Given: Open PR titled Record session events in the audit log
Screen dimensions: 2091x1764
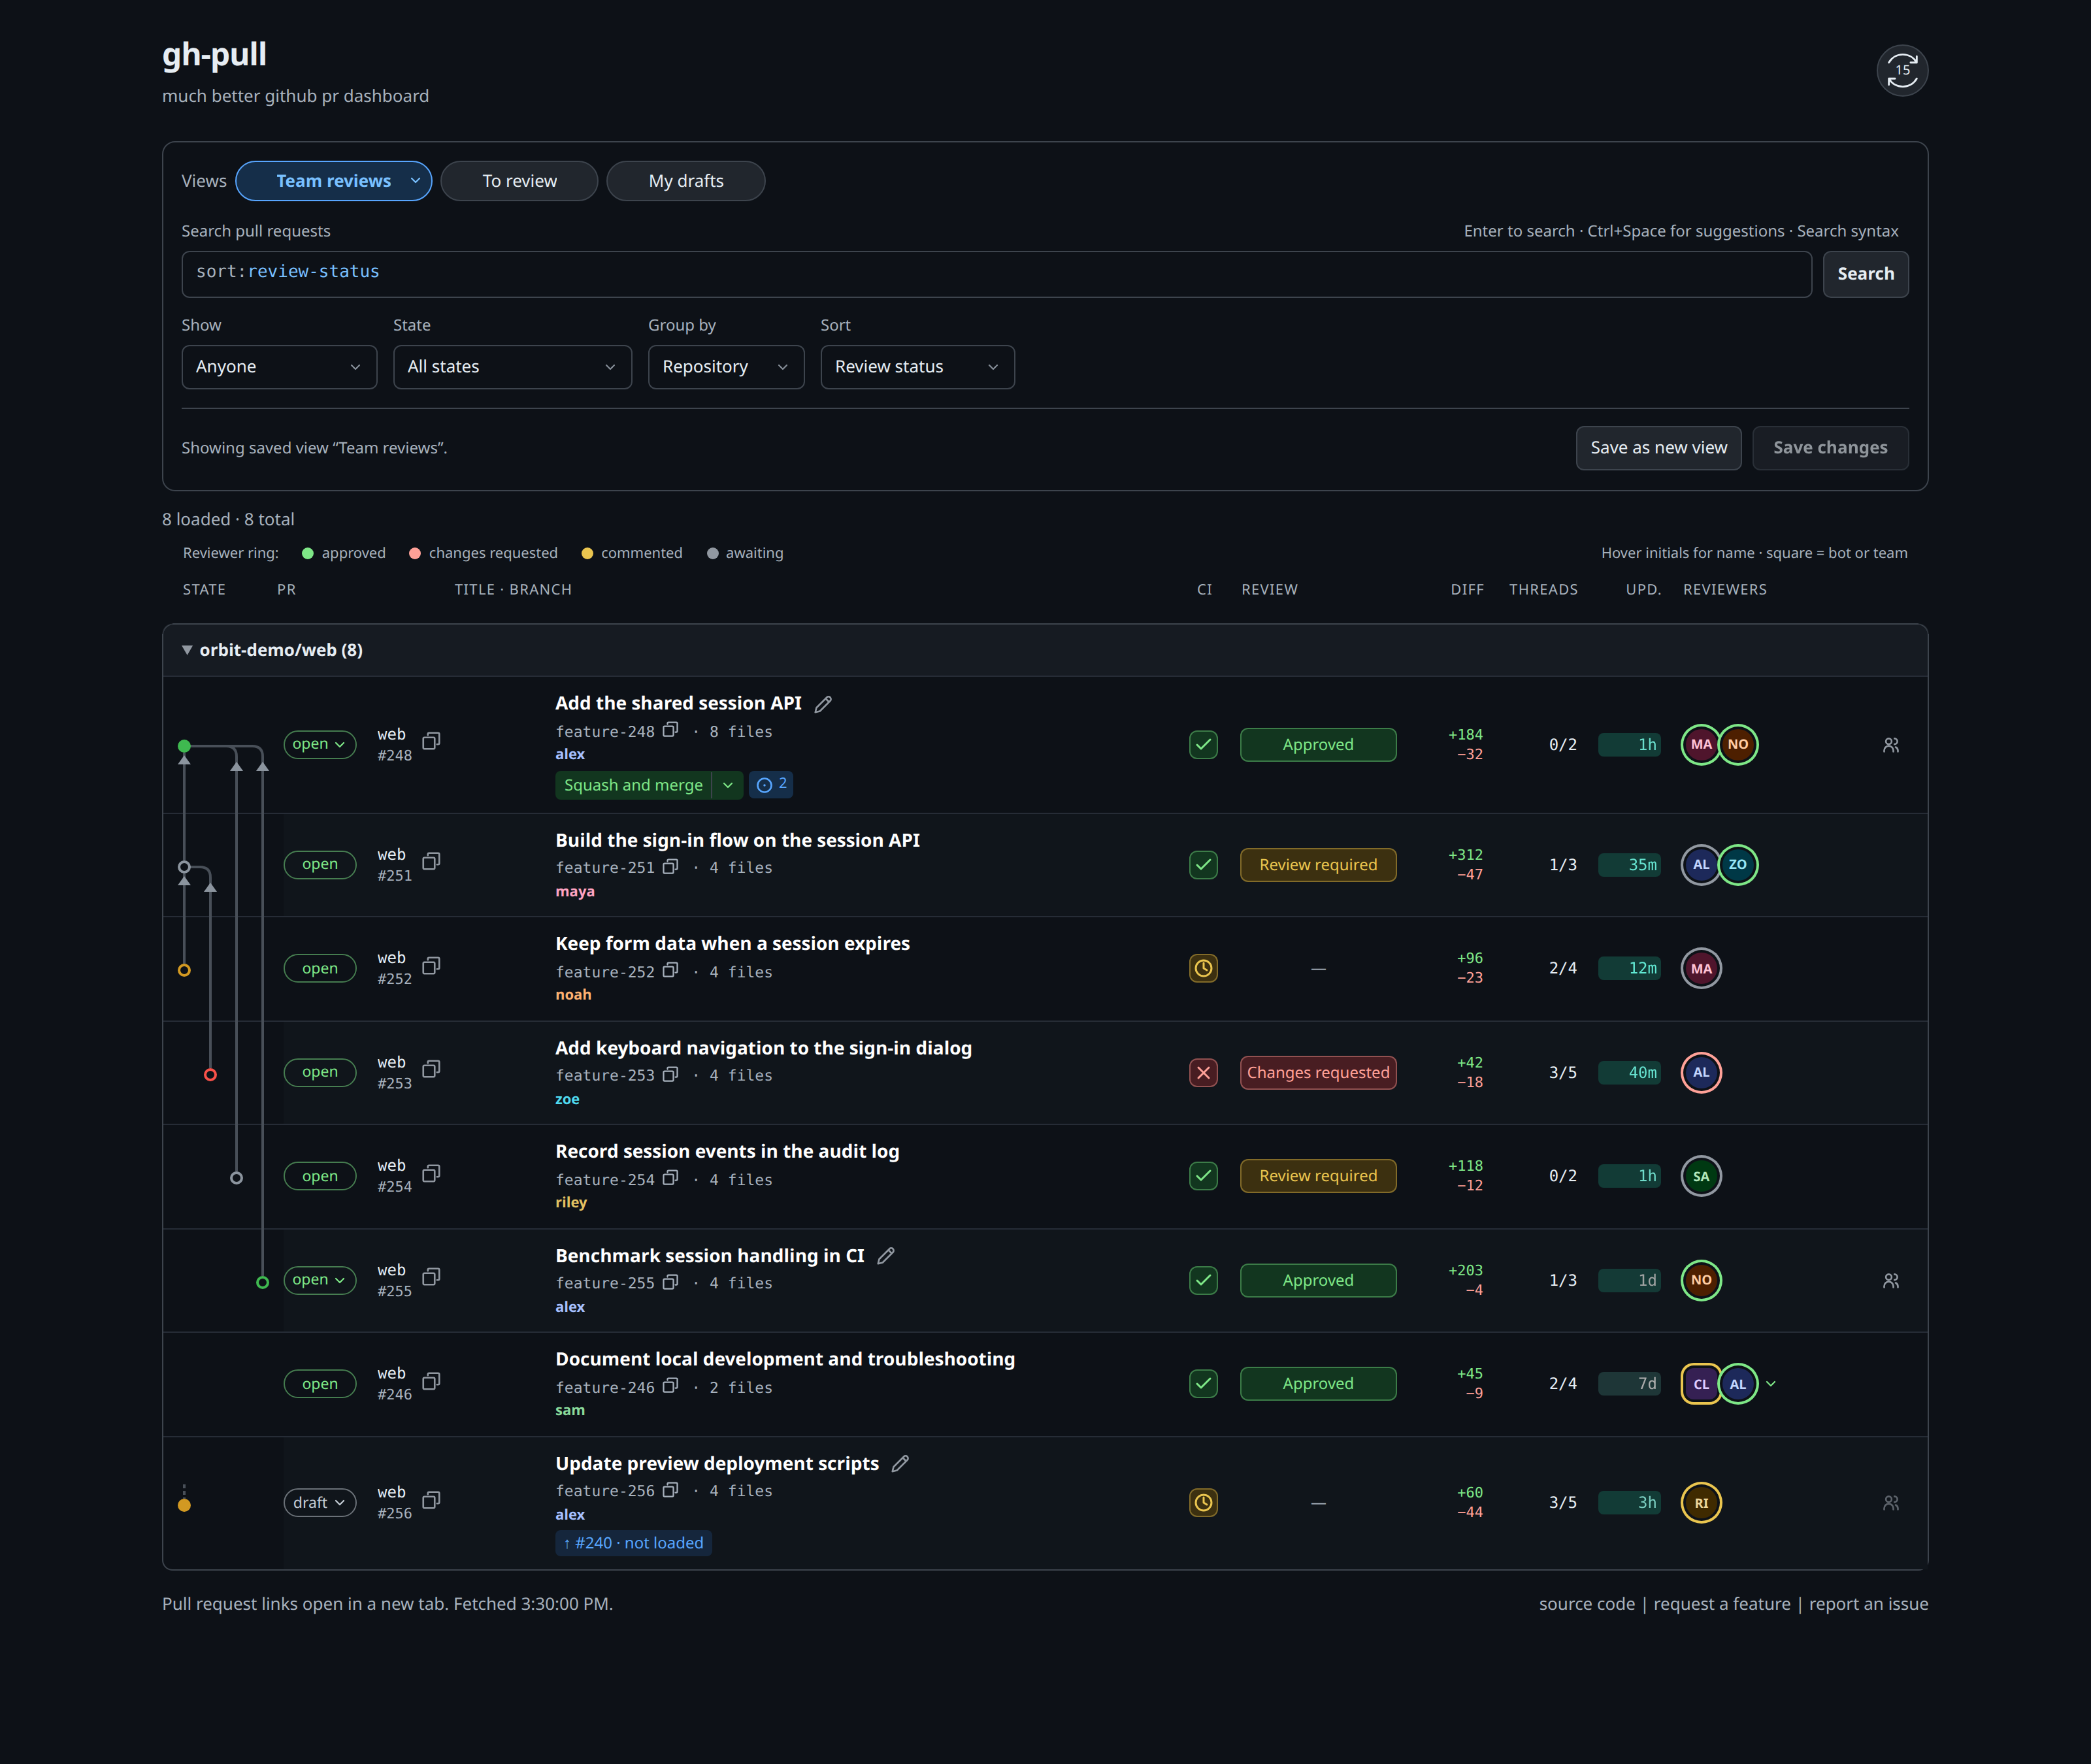Looking at the screenshot, I should (727, 1152).
